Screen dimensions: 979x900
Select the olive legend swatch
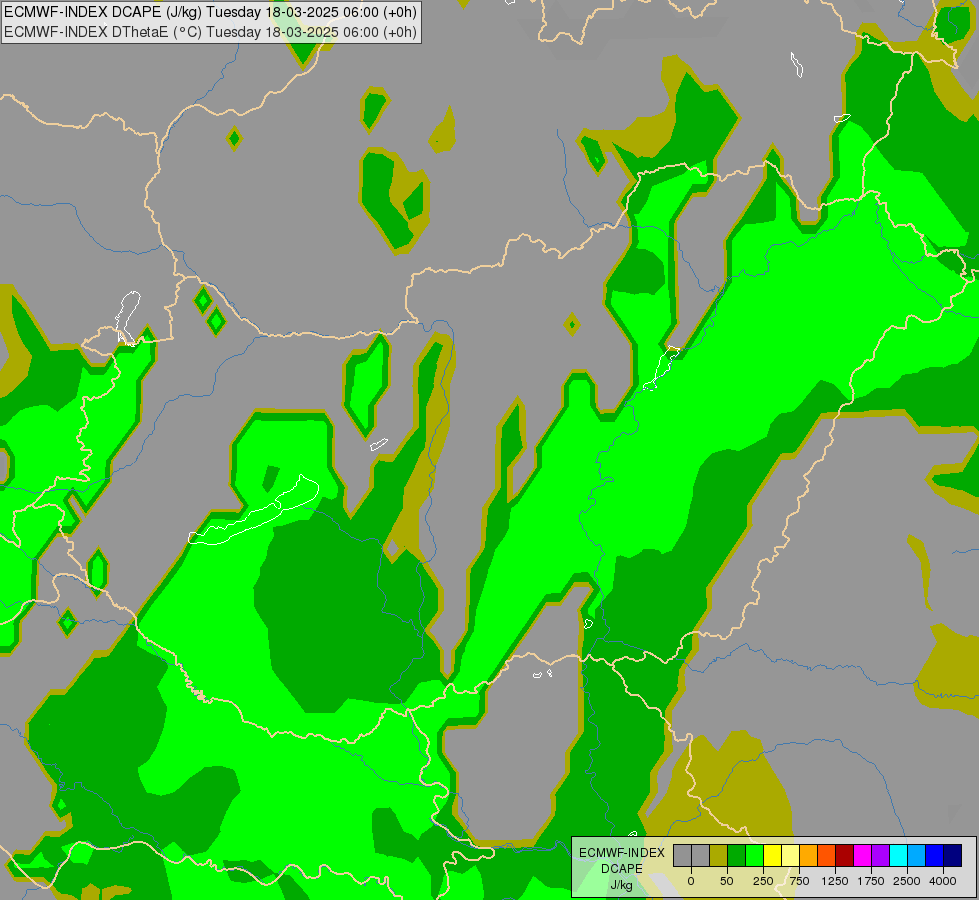719,856
